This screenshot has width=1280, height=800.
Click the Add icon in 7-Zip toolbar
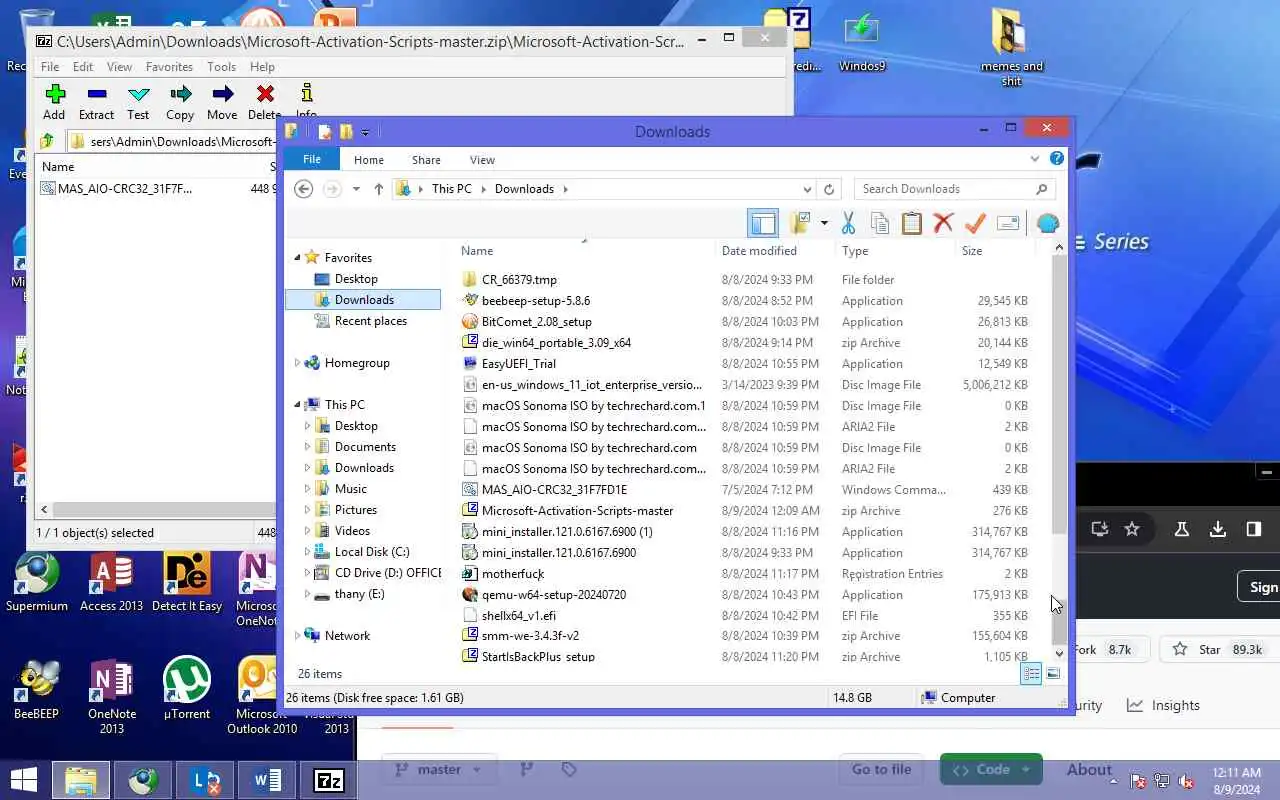pos(55,95)
